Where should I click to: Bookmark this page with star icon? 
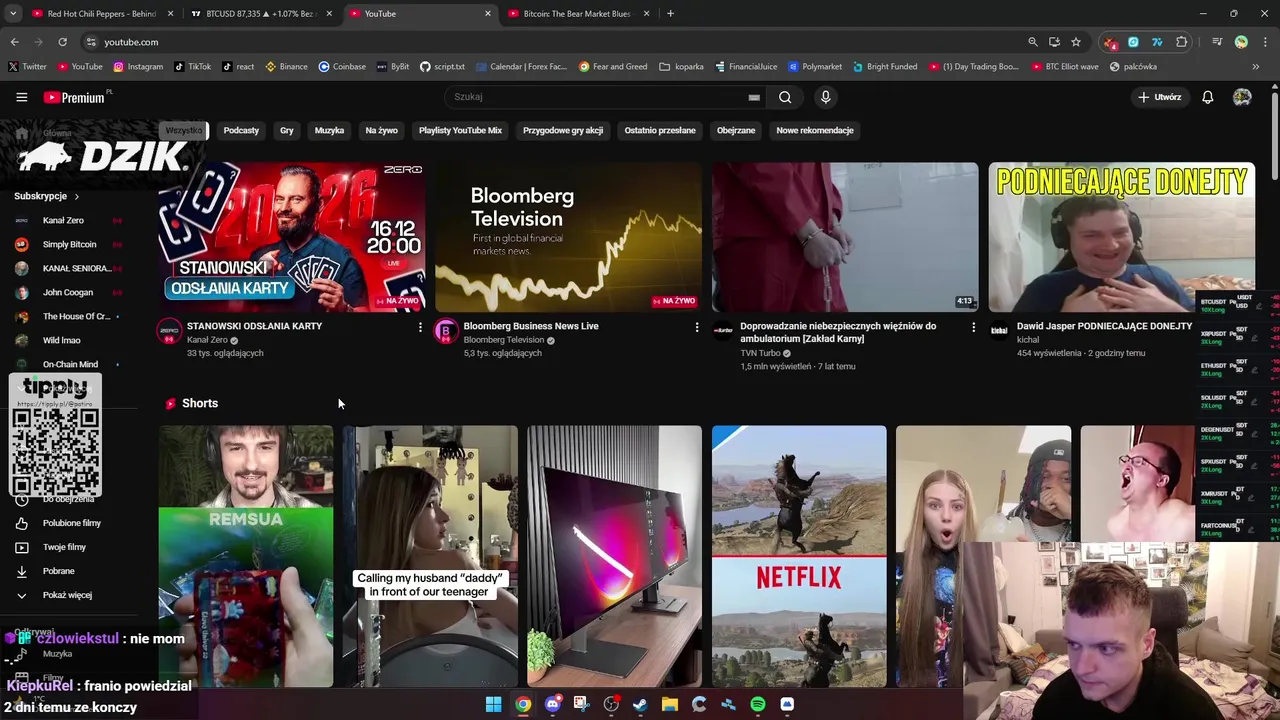pyautogui.click(x=1076, y=42)
